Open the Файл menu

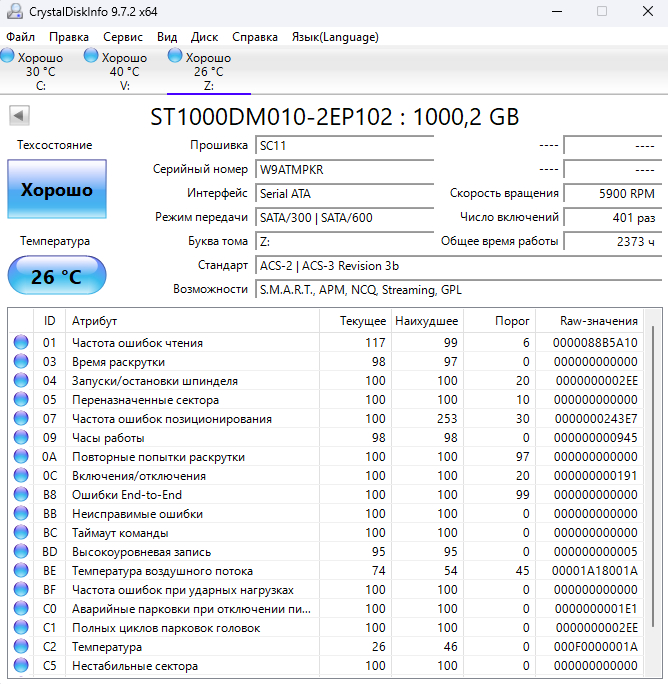[x=20, y=37]
